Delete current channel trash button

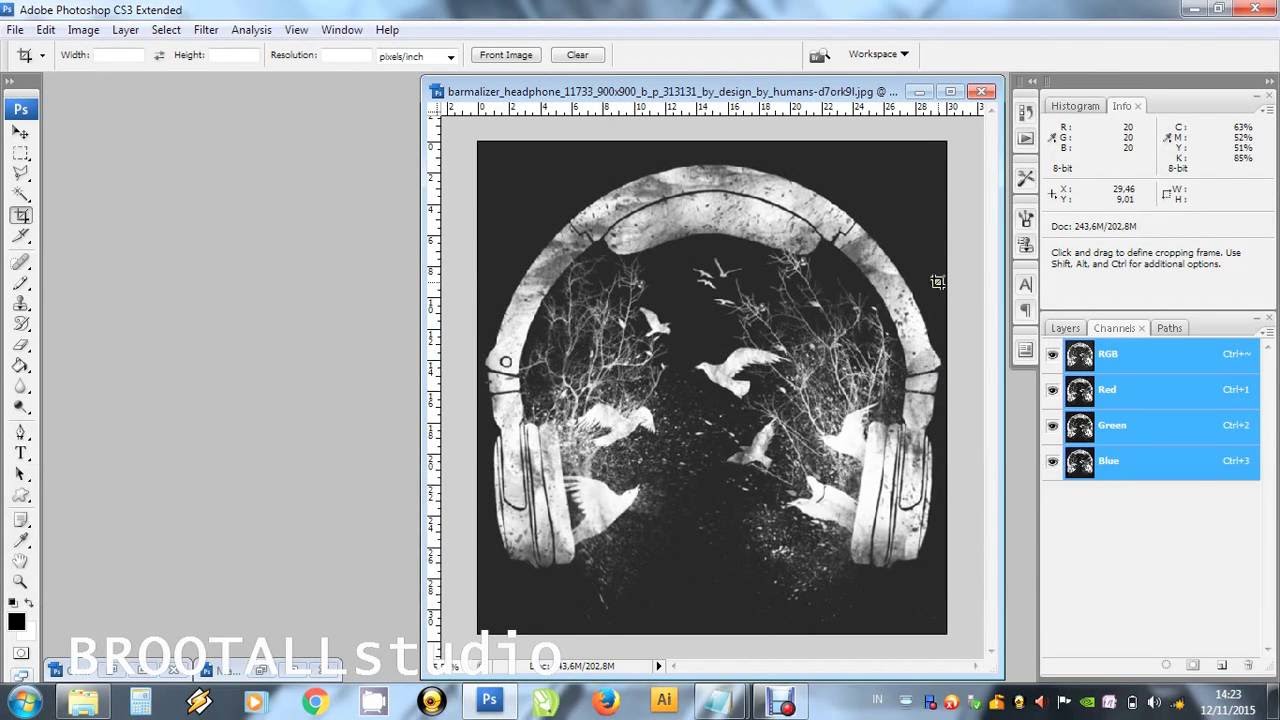click(1248, 665)
